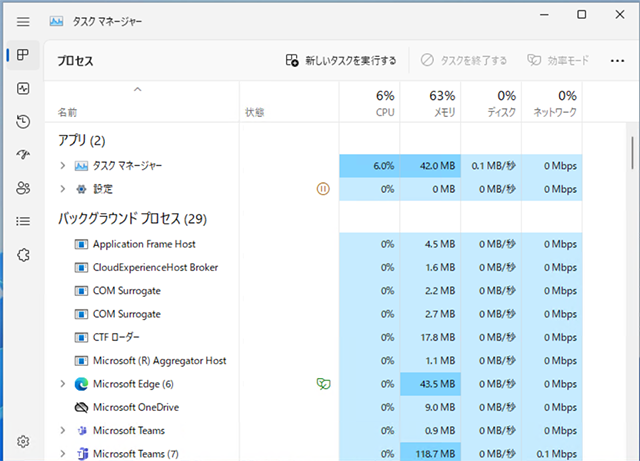Expand the Microsoft Teams (7) group
This screenshot has height=461, width=640.
pyautogui.click(x=62, y=454)
